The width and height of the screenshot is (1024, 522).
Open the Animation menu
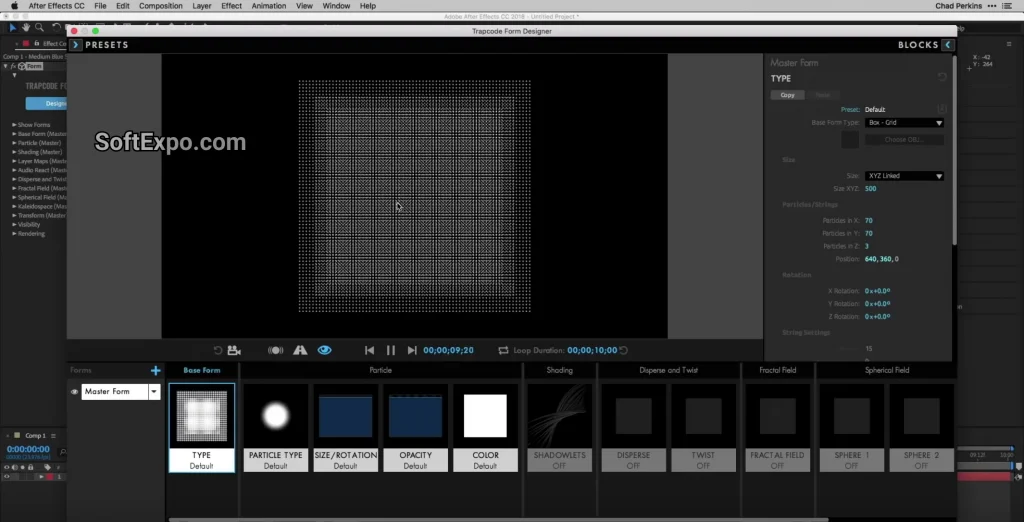(268, 6)
